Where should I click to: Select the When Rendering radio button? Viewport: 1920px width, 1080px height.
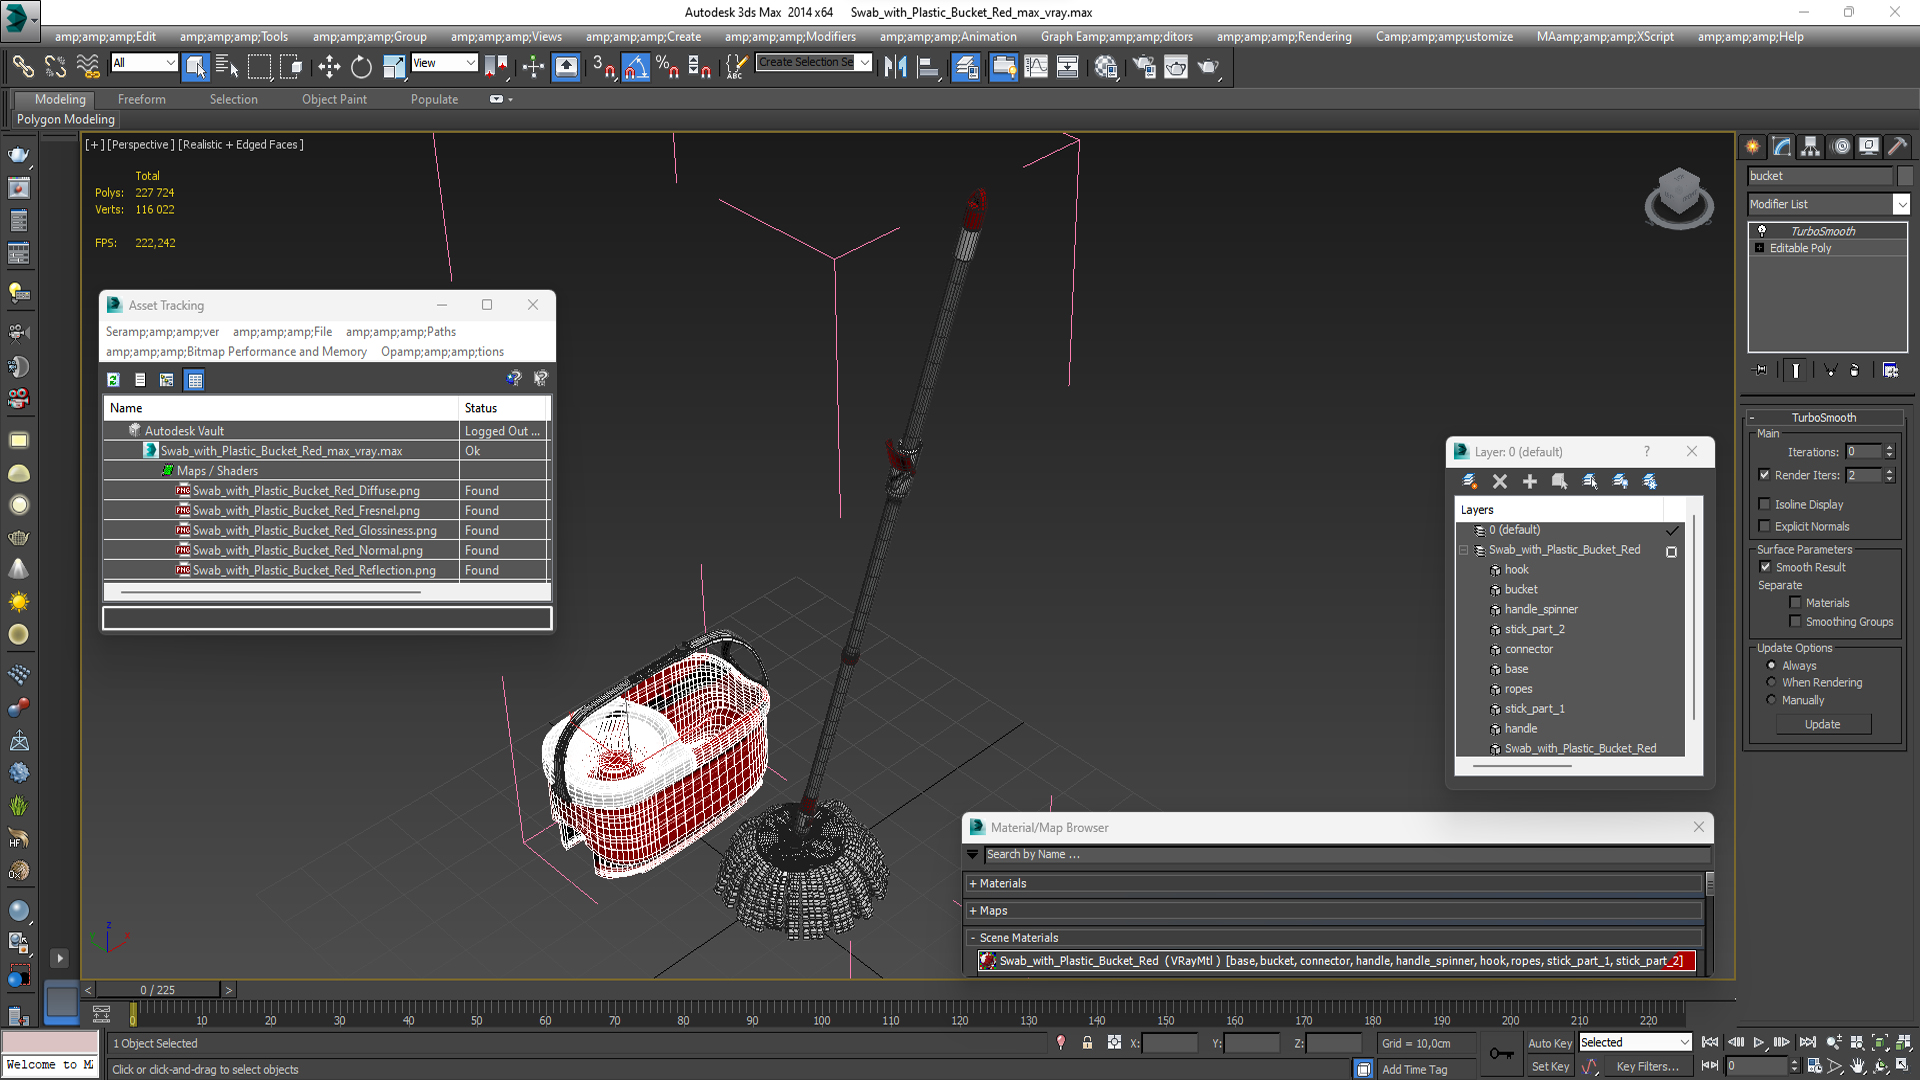coord(1771,682)
